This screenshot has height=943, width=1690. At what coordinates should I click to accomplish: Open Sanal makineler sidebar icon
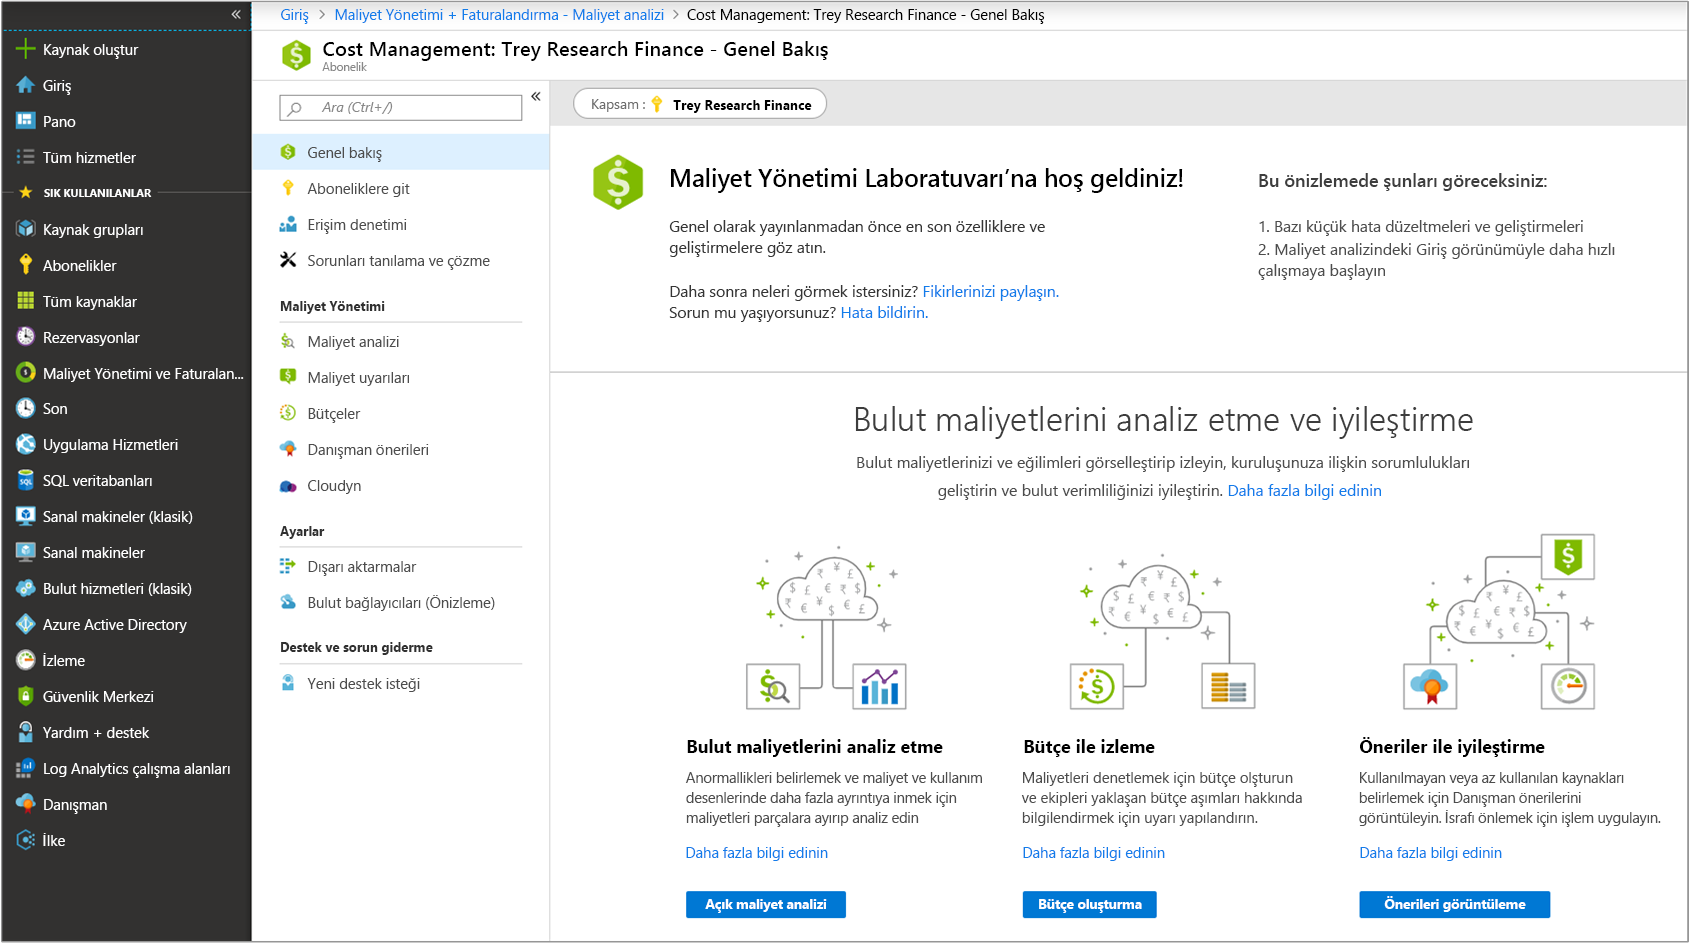coord(26,552)
